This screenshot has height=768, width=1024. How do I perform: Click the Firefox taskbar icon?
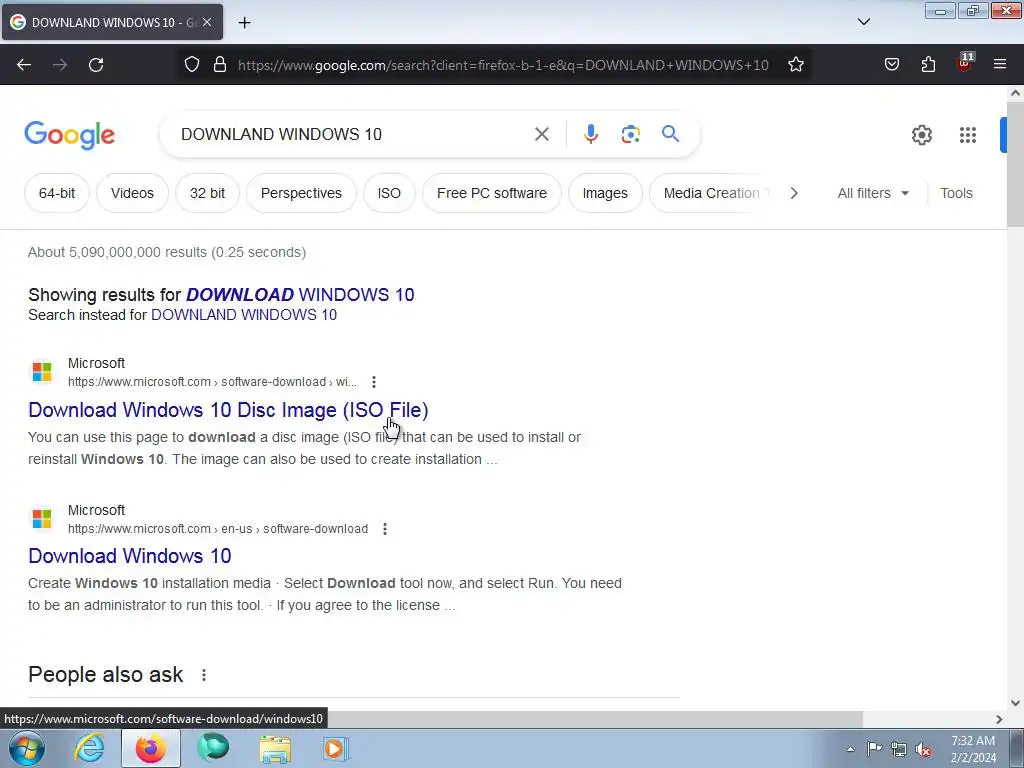pos(151,748)
